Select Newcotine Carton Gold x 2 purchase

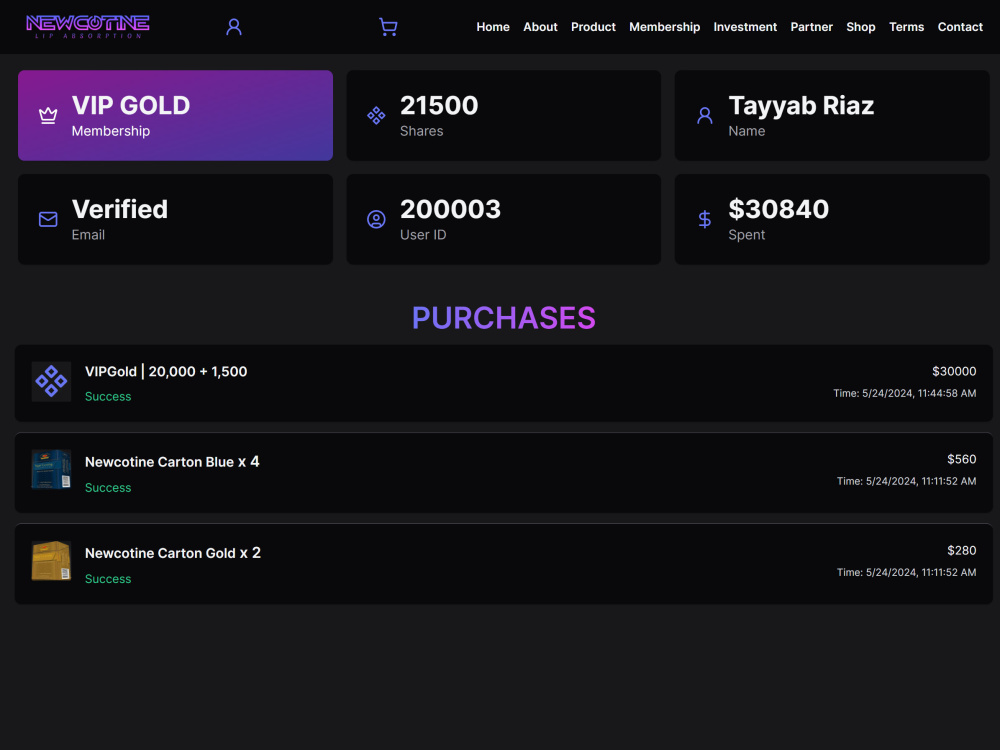tap(504, 564)
